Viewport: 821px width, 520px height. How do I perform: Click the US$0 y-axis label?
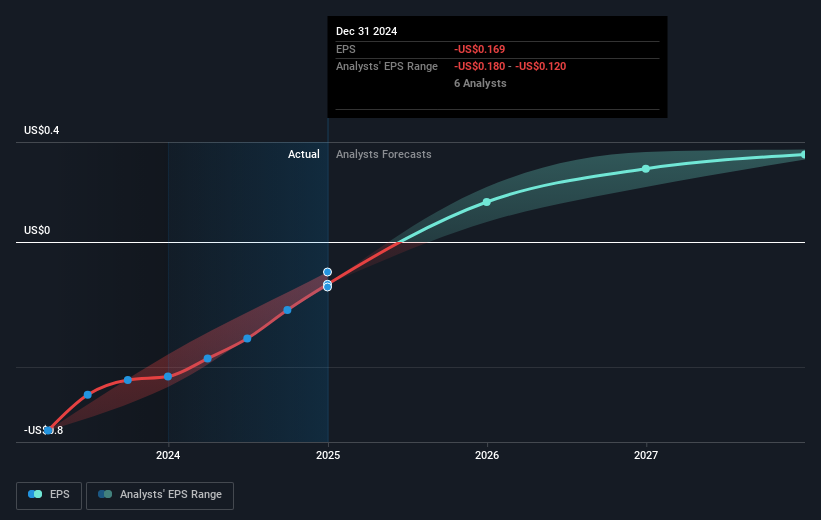coord(37,230)
